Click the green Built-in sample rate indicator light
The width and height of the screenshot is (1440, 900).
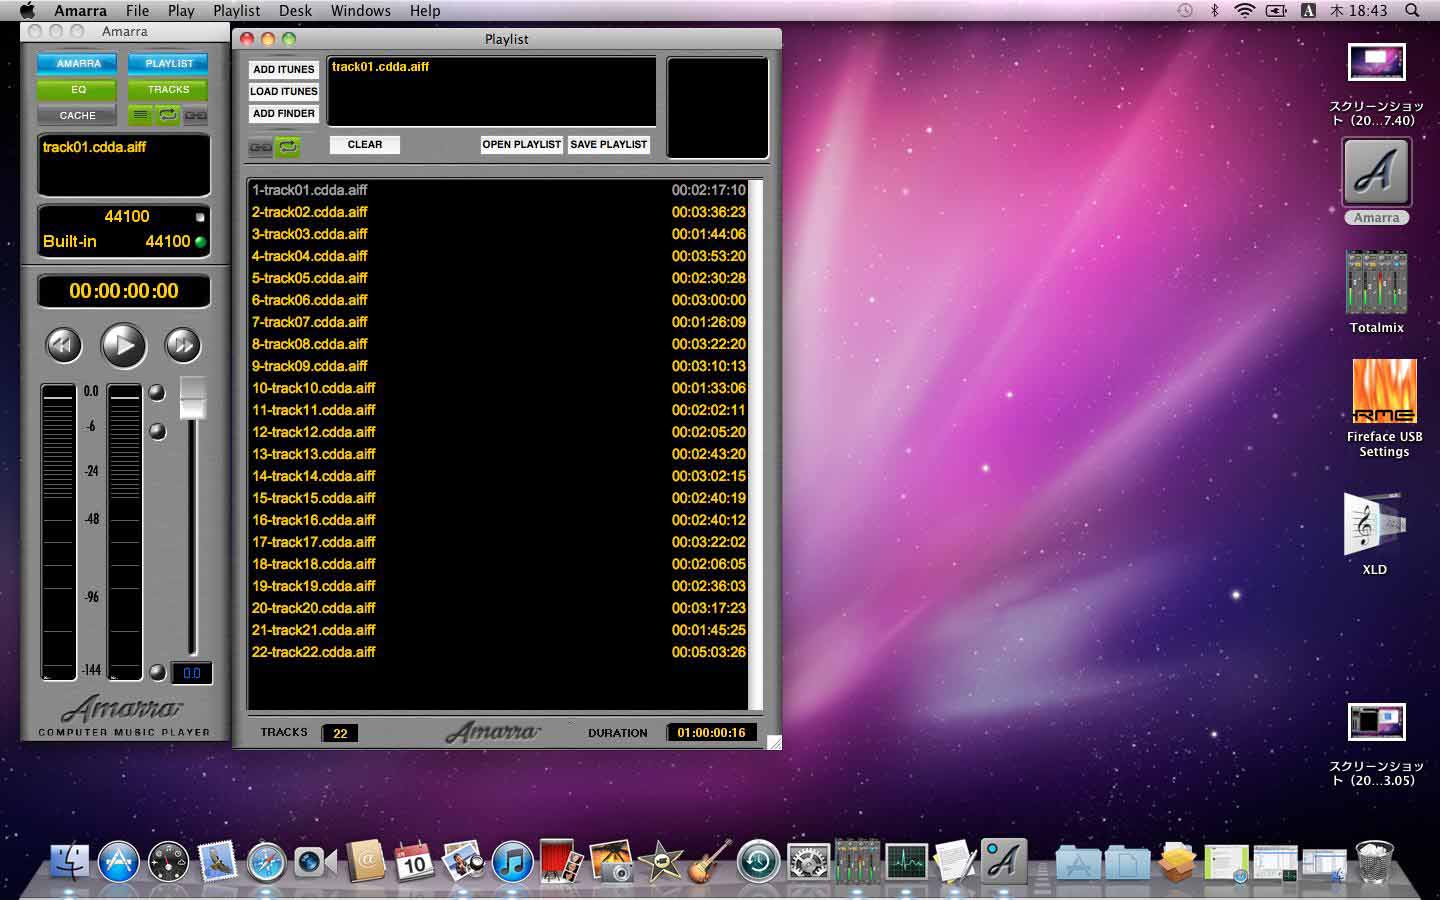click(200, 241)
